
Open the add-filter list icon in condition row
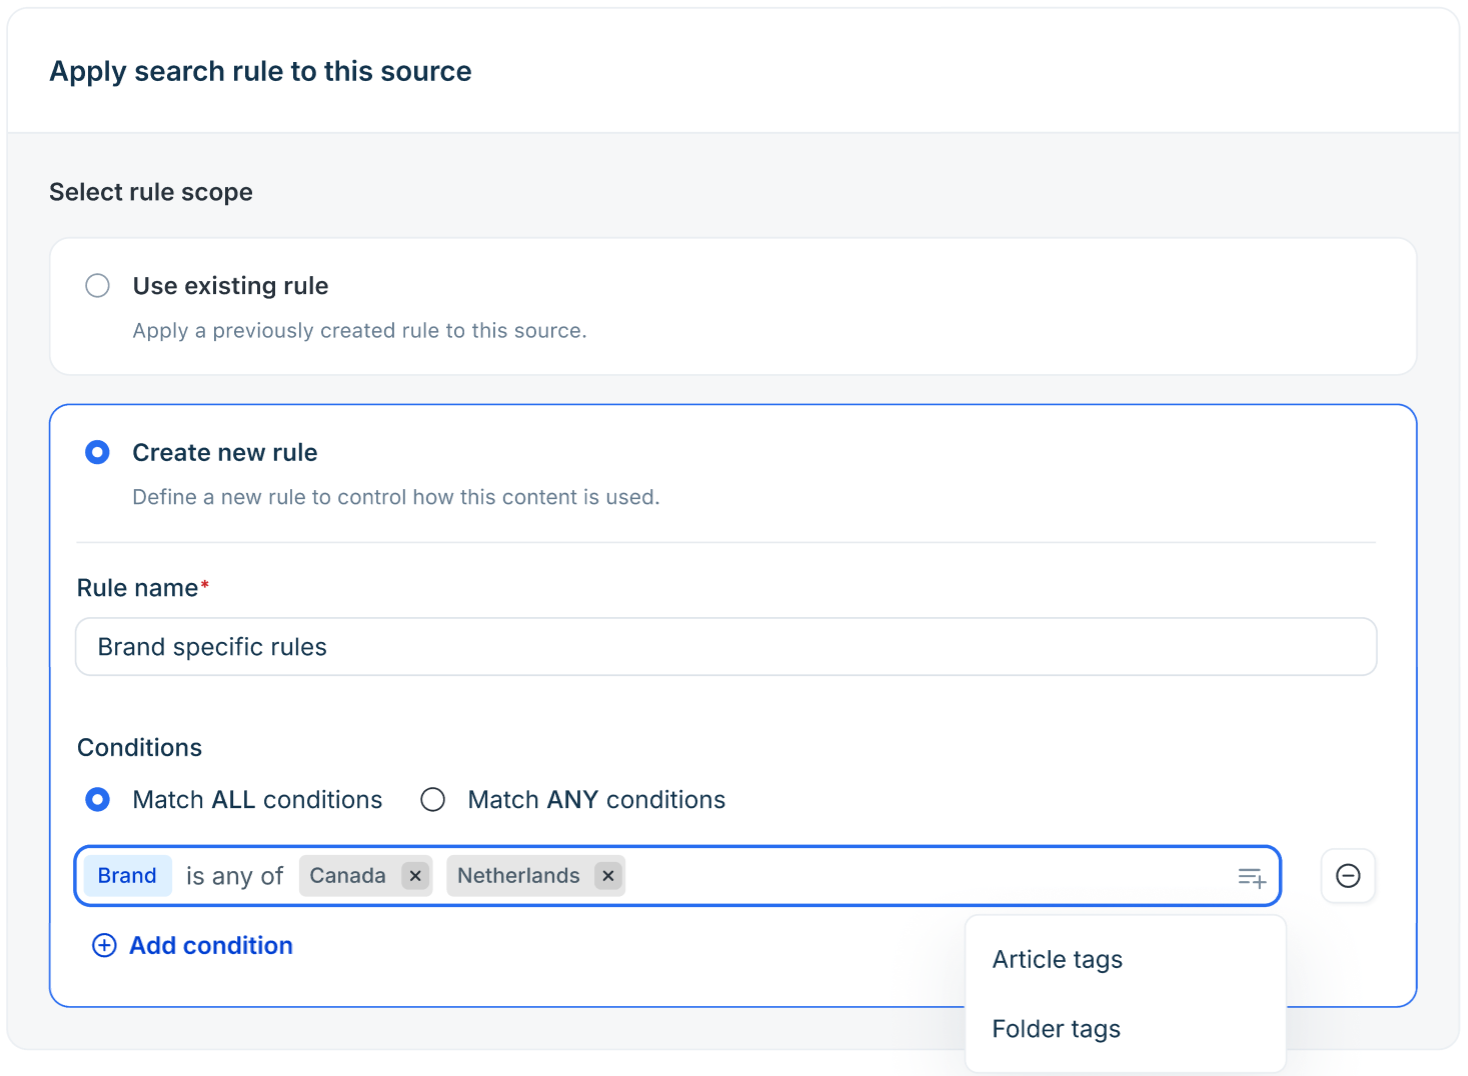point(1251,878)
